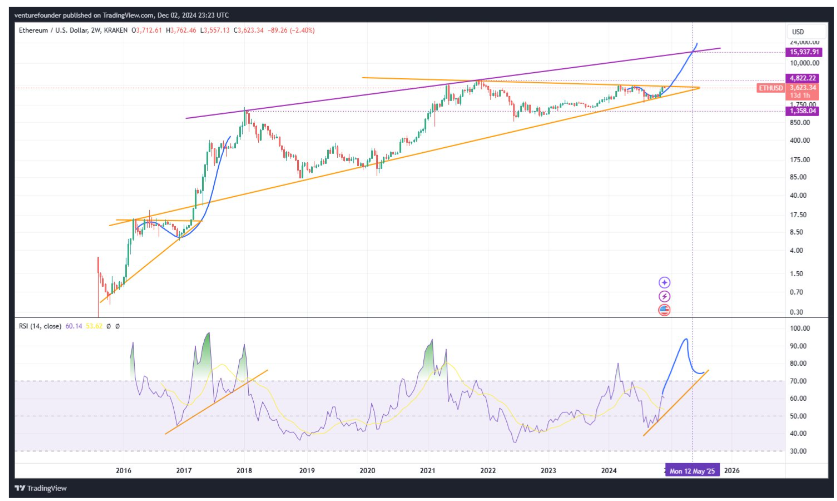Click the RSI 90.00 axis label

pos(799,346)
